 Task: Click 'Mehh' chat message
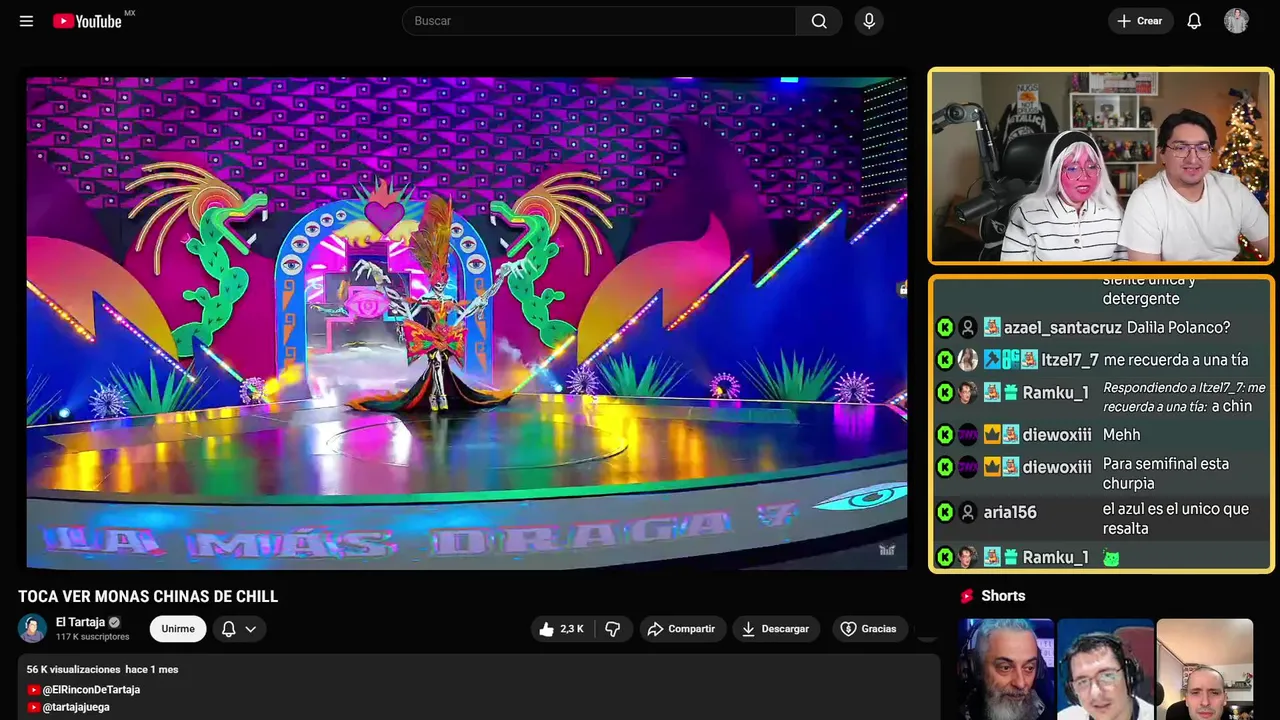[1121, 435]
